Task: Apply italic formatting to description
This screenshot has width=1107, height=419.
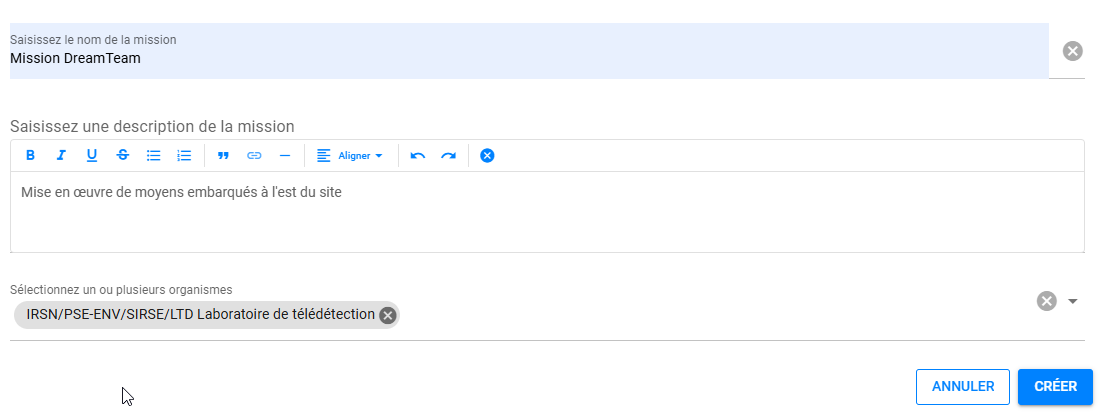Action: pyautogui.click(x=61, y=155)
